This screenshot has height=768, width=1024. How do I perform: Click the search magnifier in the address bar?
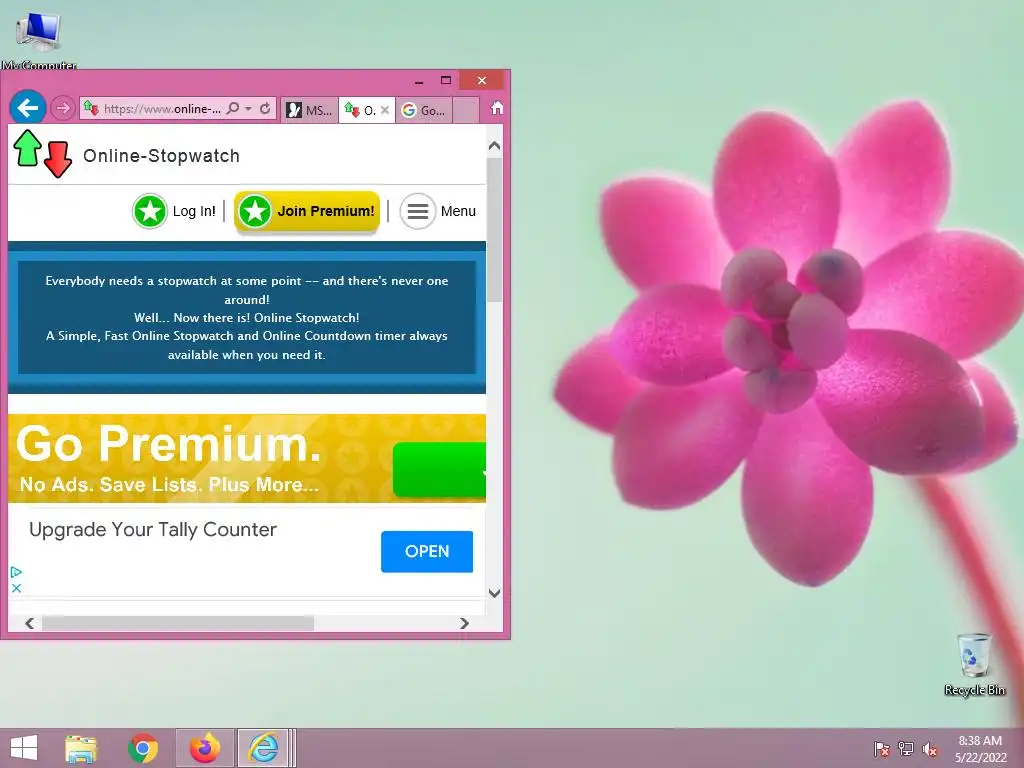pyautogui.click(x=232, y=108)
